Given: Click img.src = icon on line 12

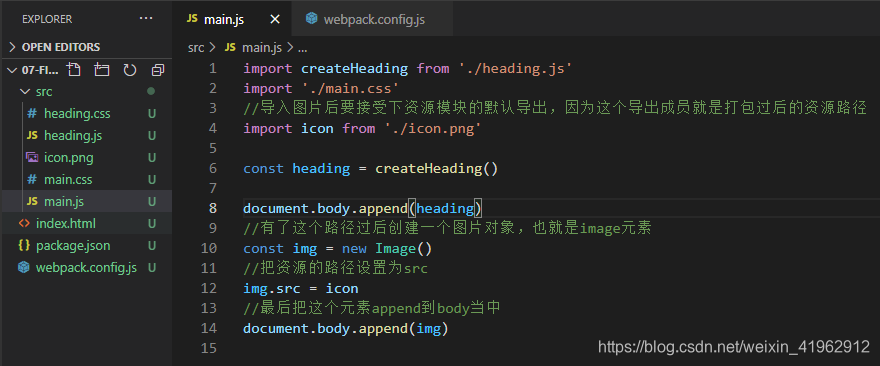Looking at the screenshot, I should coord(301,289).
